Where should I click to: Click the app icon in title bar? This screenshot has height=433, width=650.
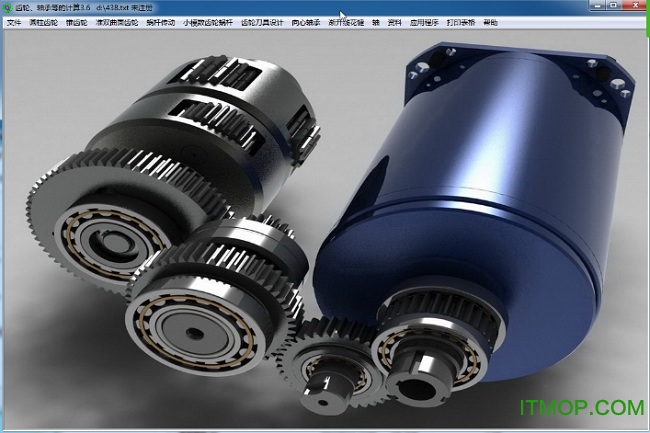pos(7,7)
